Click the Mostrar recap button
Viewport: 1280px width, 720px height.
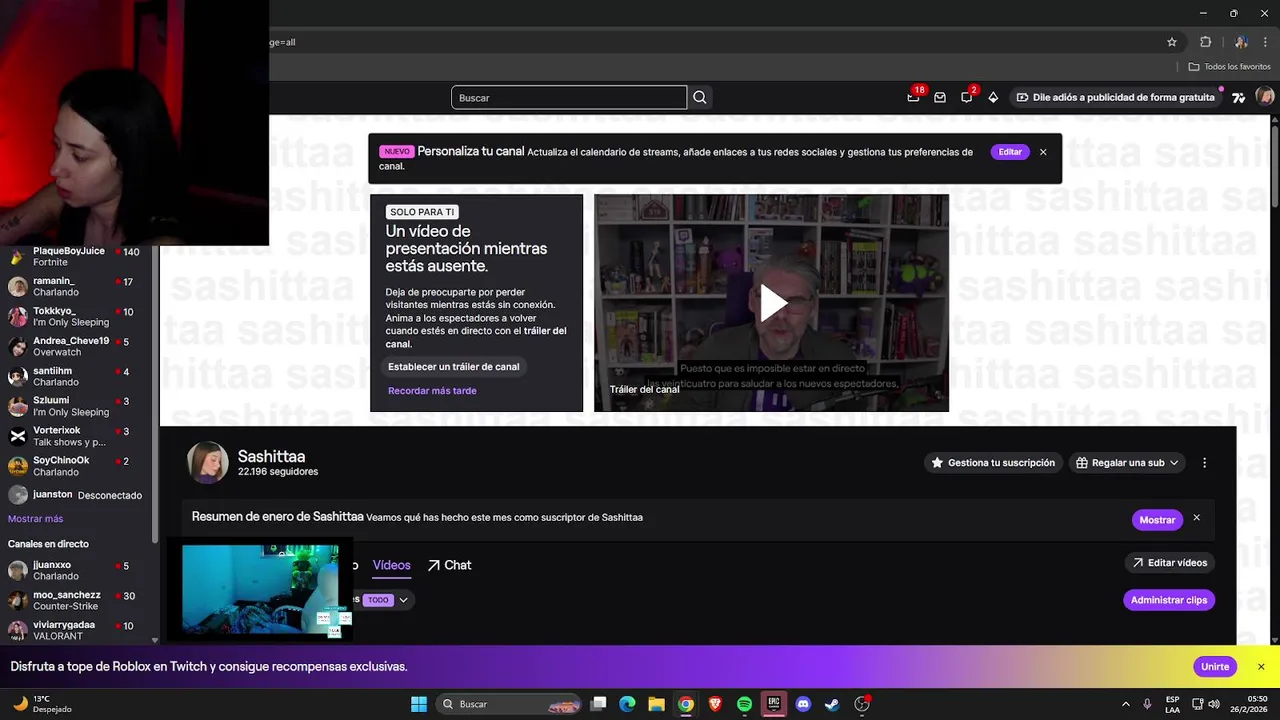[x=1157, y=520]
